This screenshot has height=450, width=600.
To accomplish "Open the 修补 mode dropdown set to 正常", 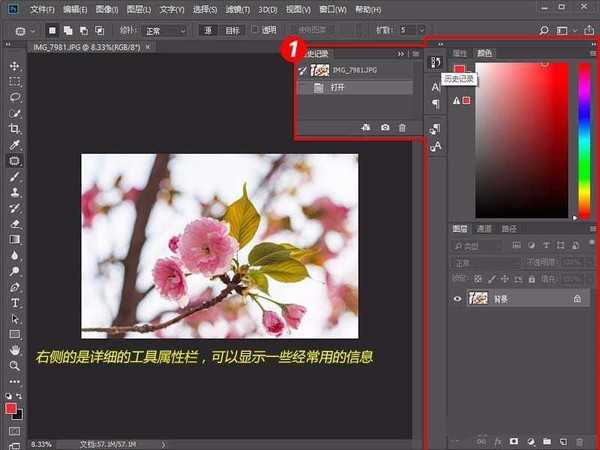I will coord(164,30).
